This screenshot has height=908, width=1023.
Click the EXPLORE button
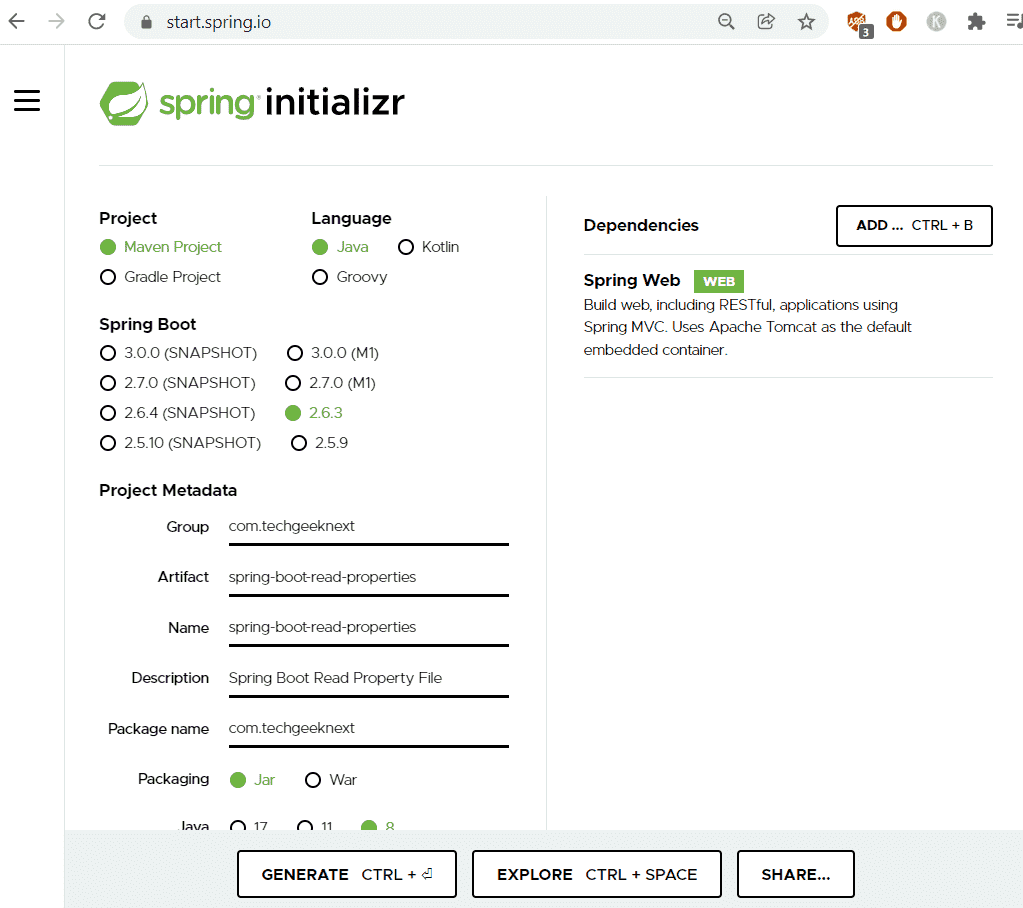[596, 874]
